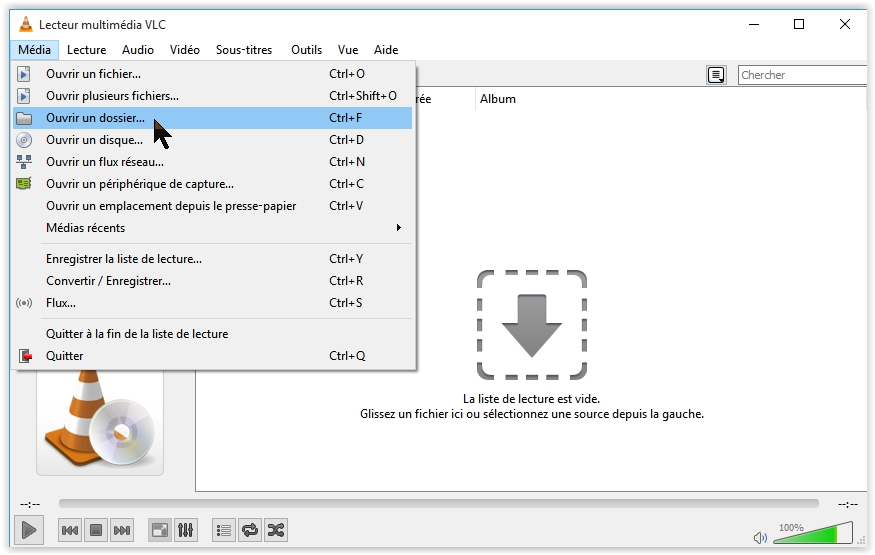Open the Audio menu
Image resolution: width=875 pixels, height=555 pixels.
pyautogui.click(x=138, y=50)
